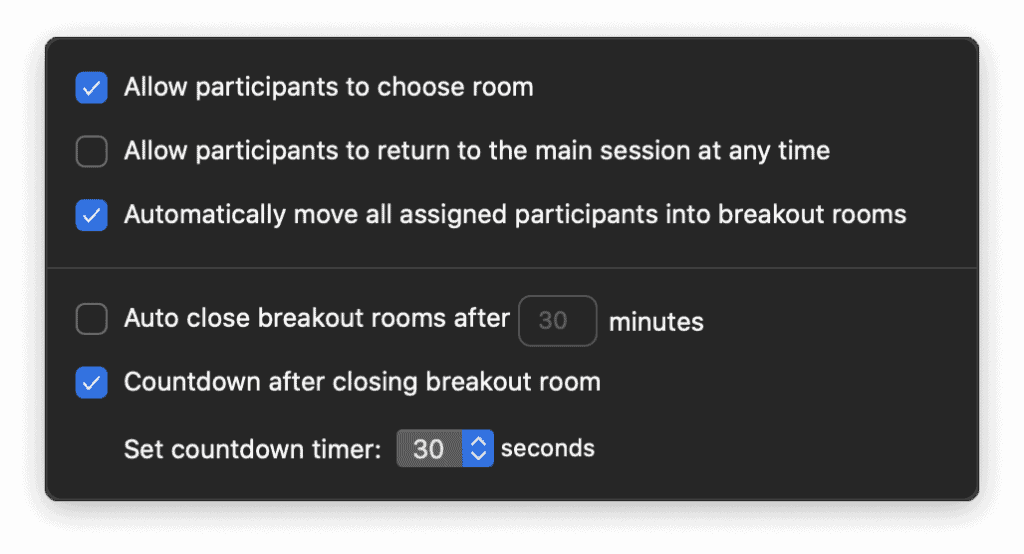
Task: Open the countdown timer seconds dropdown
Action: coord(430,449)
